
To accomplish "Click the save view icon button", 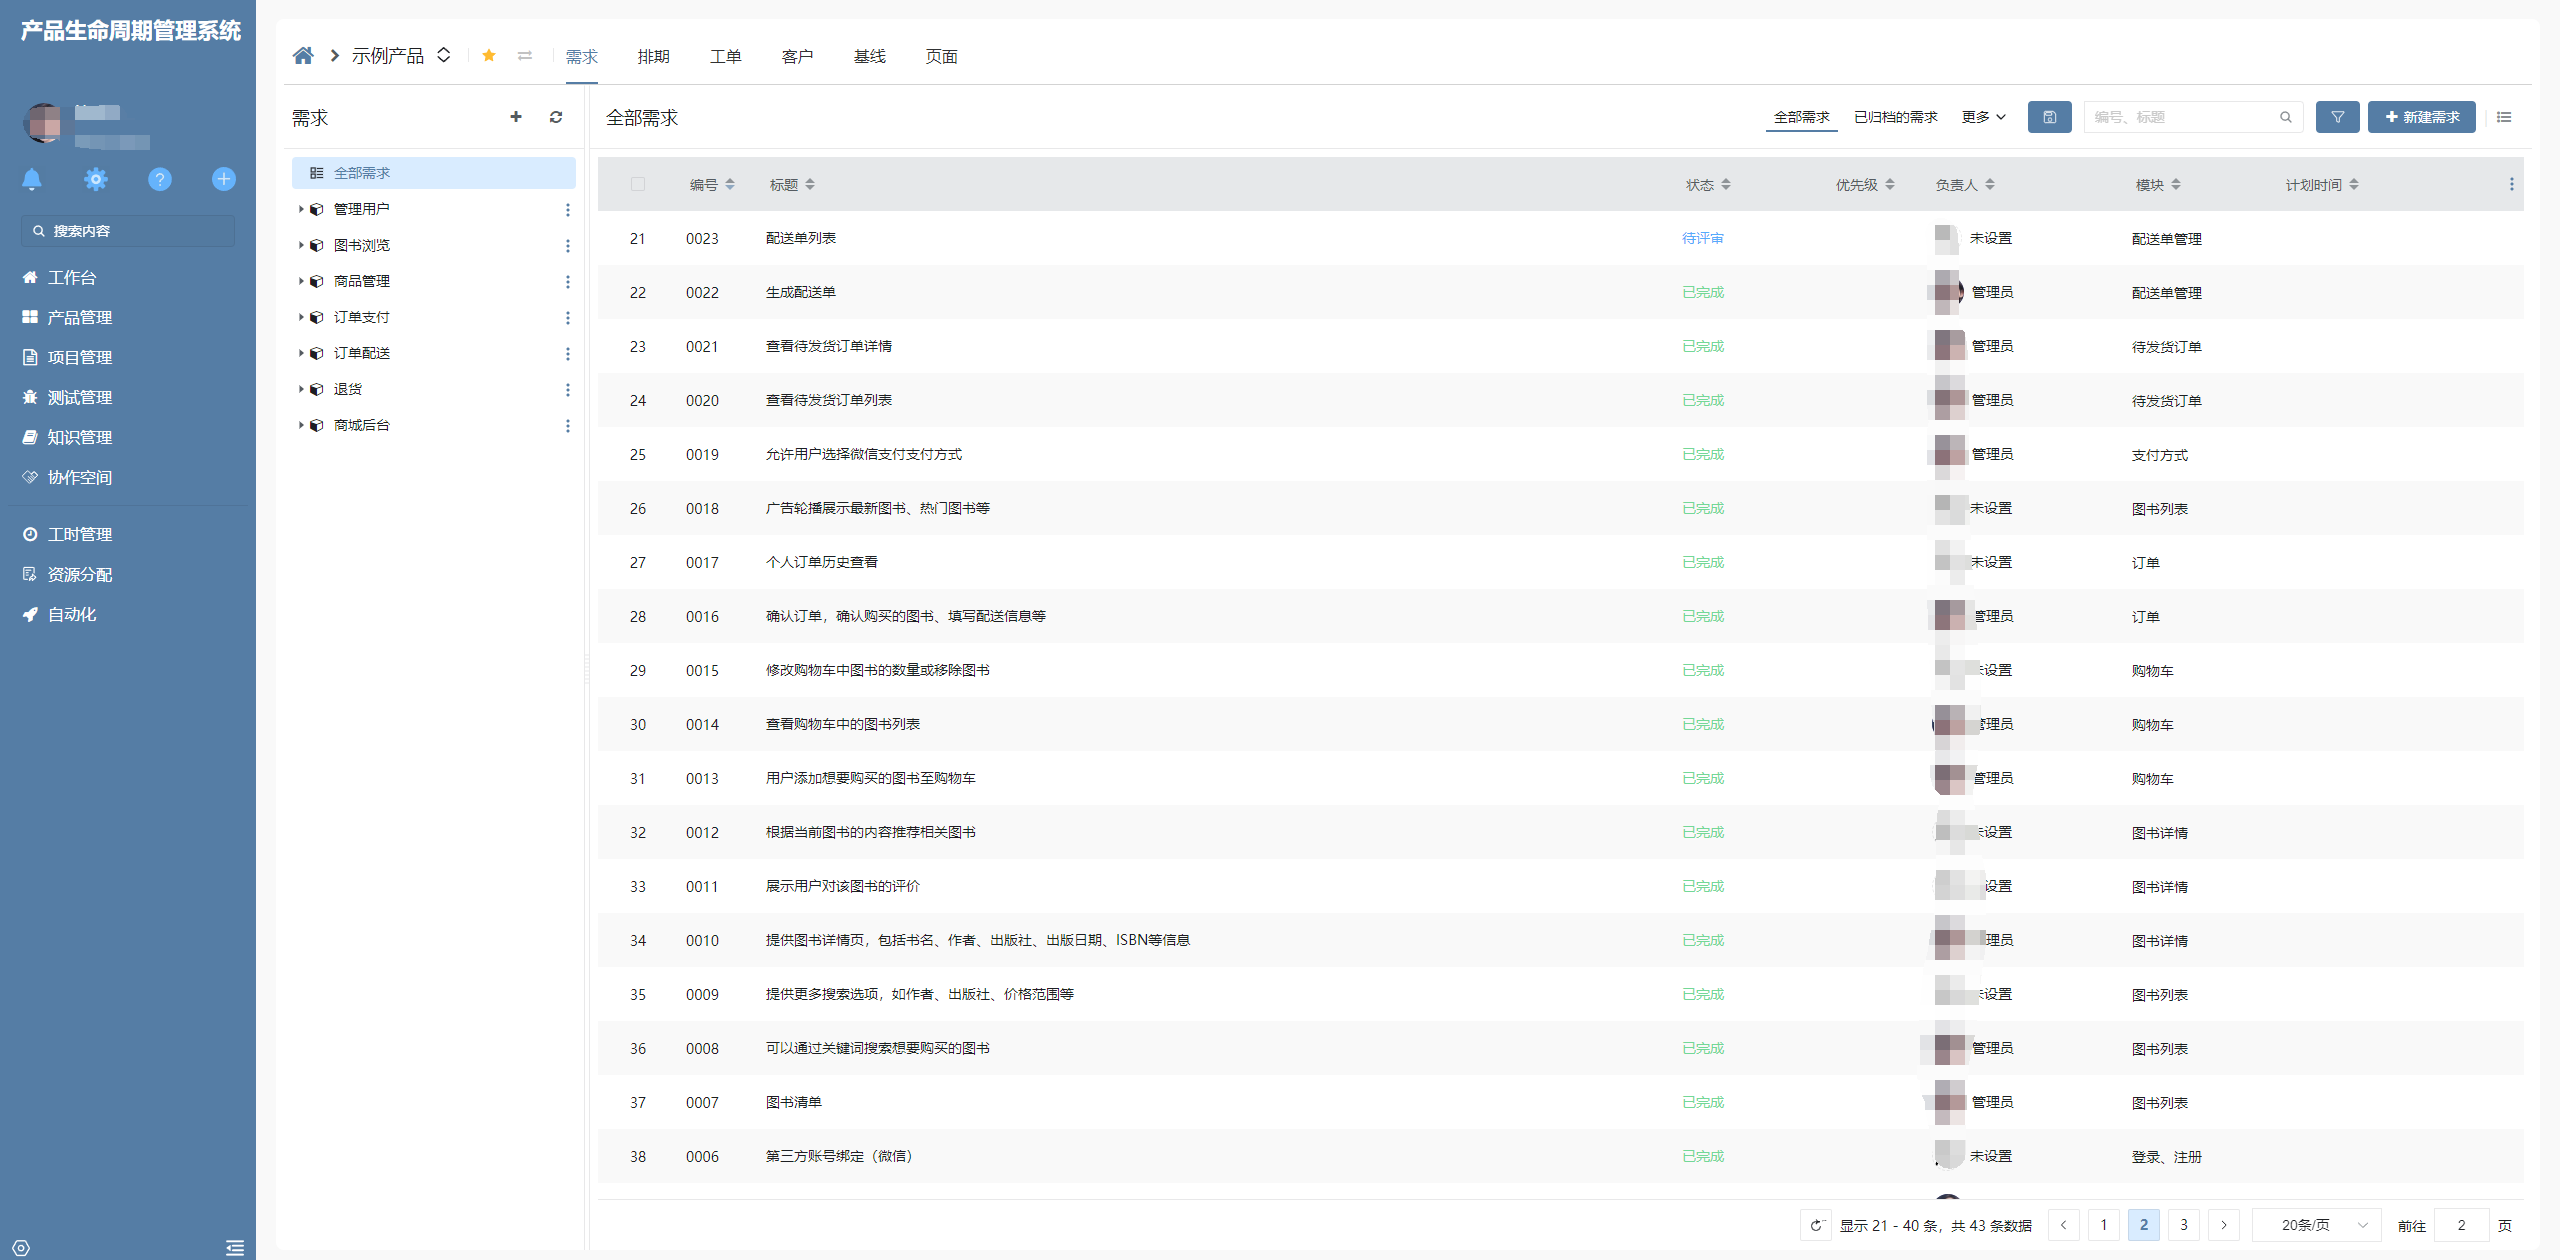I will click(x=2049, y=117).
